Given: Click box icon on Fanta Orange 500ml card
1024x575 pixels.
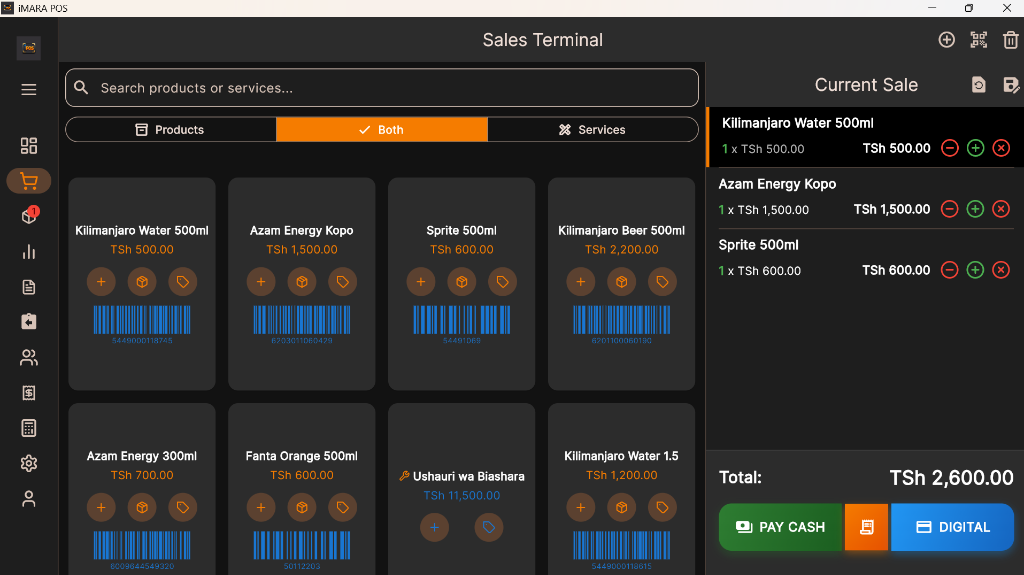Looking at the screenshot, I should [x=302, y=507].
